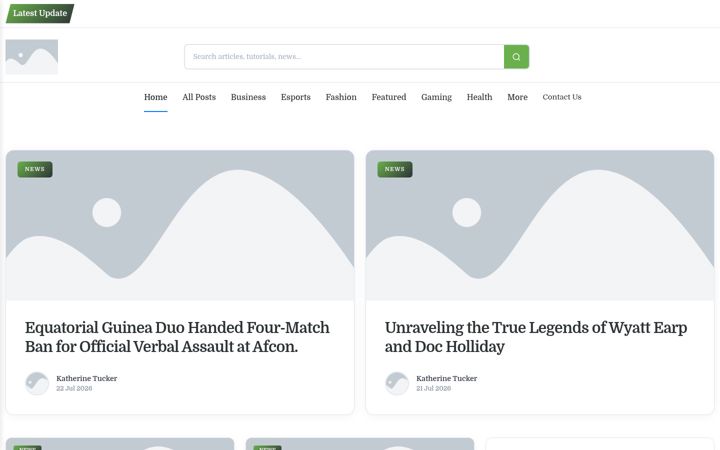Expand the More menu
Viewport: 720px width, 450px height.
coord(518,97)
